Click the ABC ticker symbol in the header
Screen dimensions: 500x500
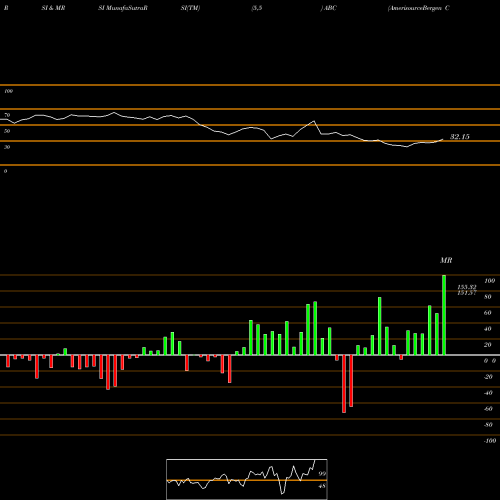pyautogui.click(x=330, y=8)
